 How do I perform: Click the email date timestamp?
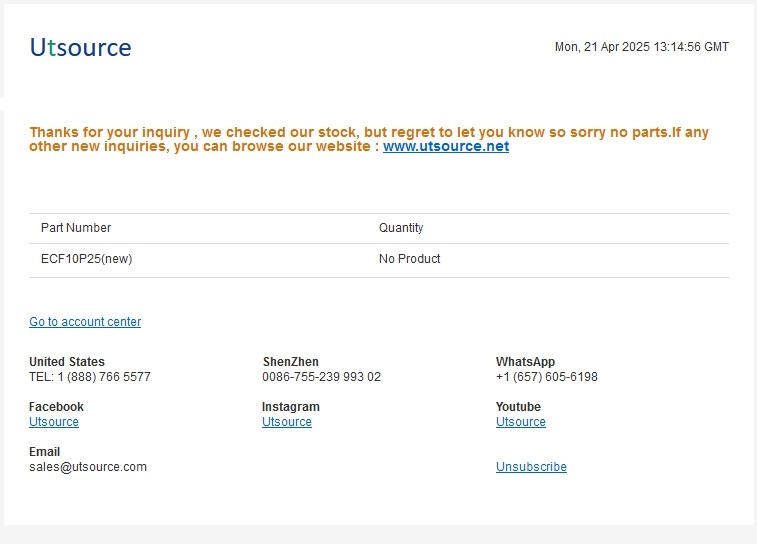click(642, 47)
